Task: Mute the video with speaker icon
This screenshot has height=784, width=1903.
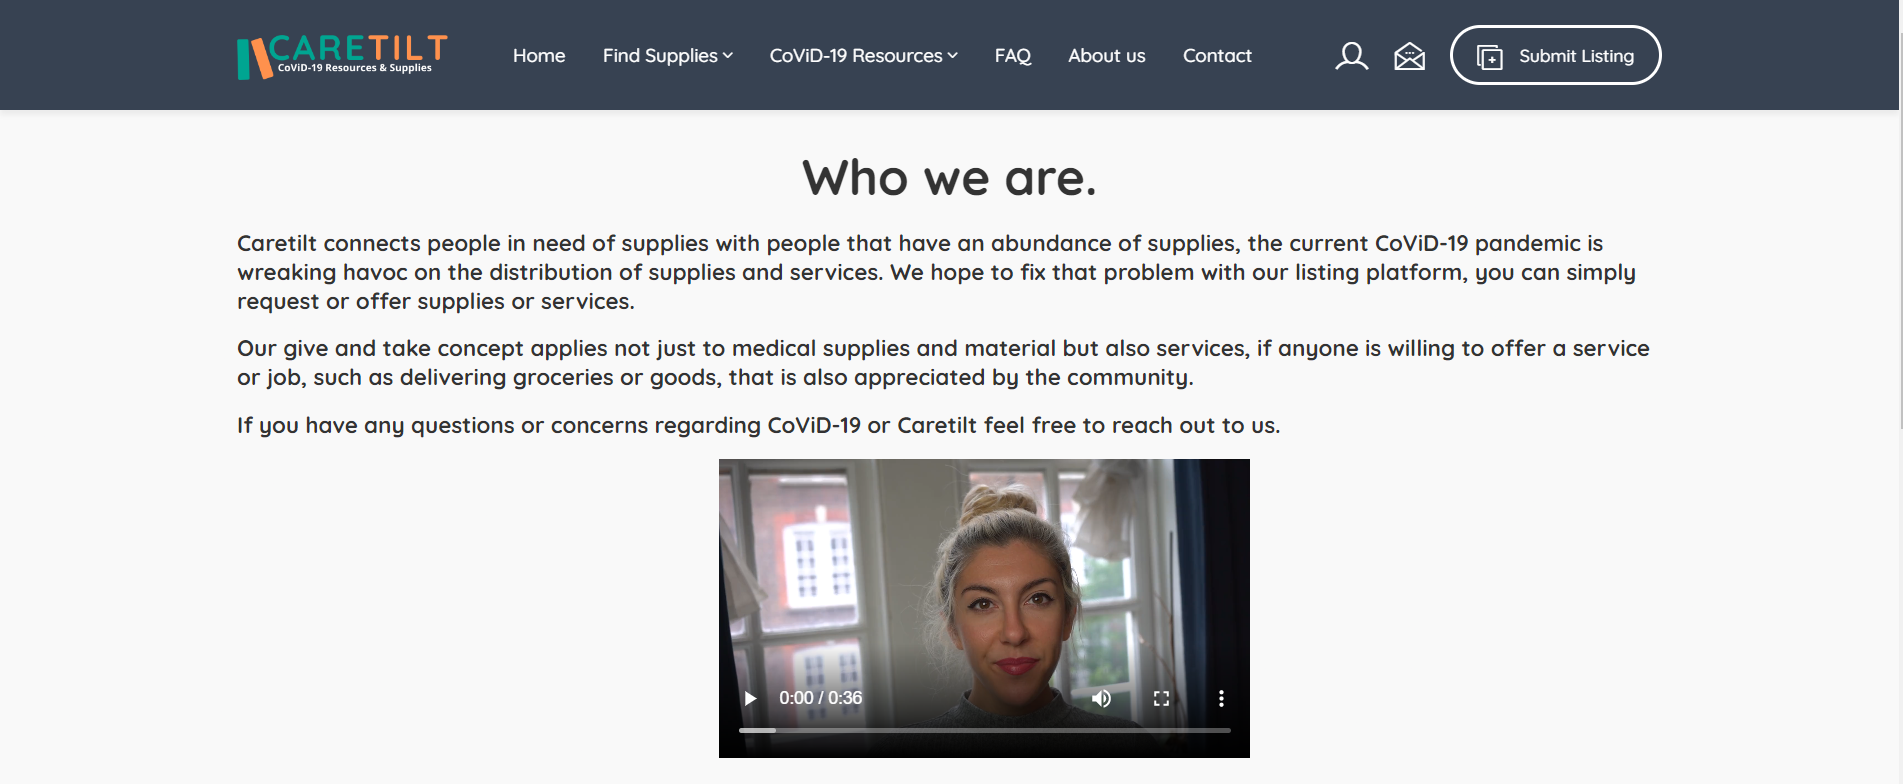Action: pyautogui.click(x=1101, y=698)
